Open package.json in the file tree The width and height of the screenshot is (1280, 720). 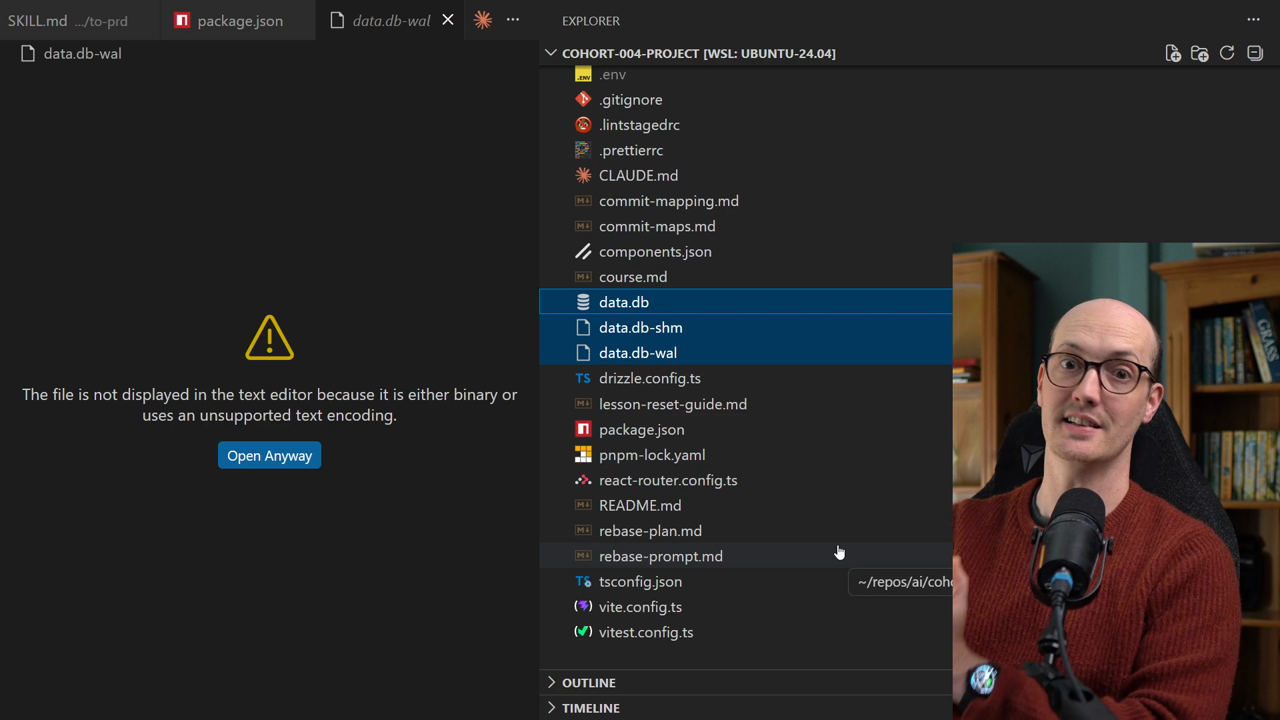coord(642,429)
